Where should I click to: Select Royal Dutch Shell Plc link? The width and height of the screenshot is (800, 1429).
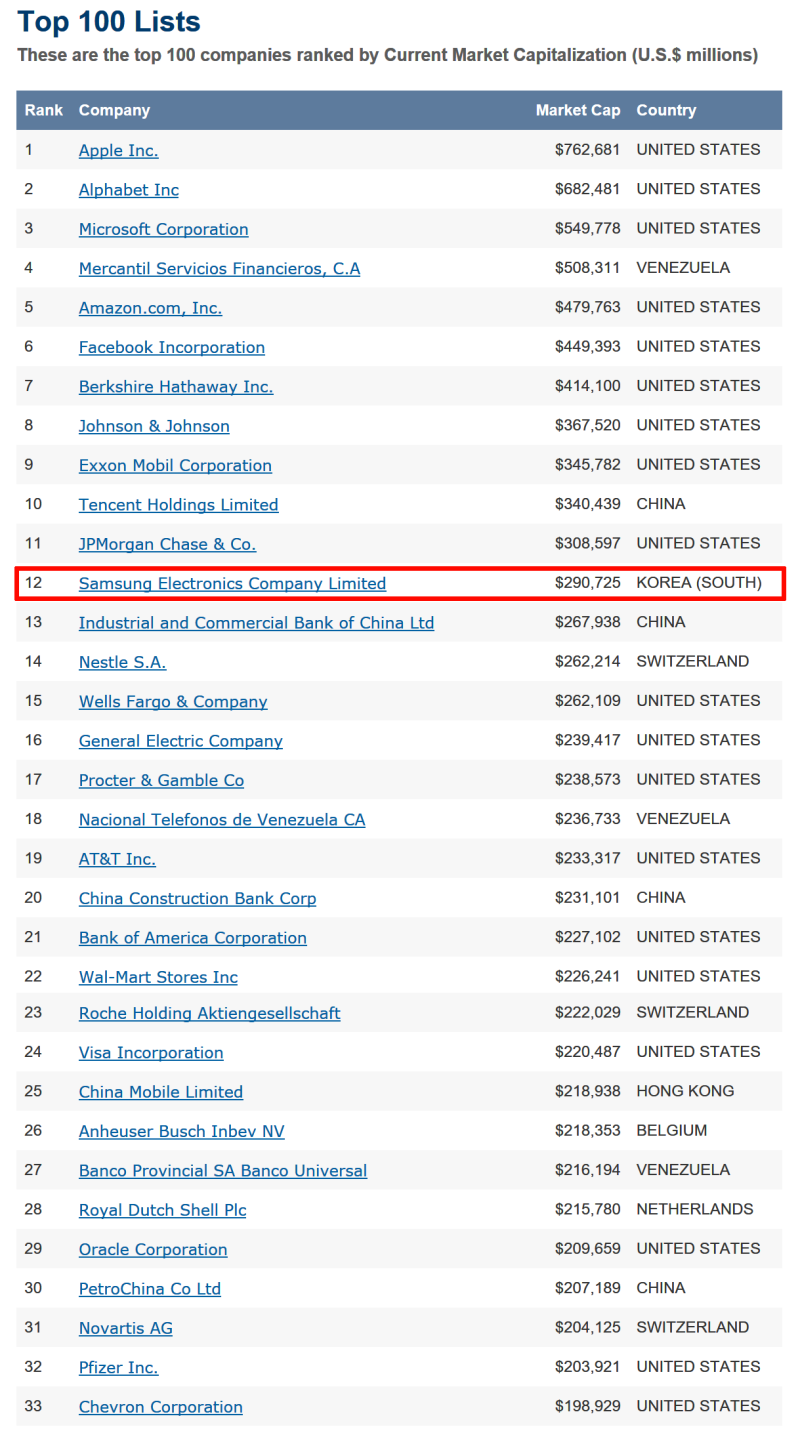pos(162,1211)
